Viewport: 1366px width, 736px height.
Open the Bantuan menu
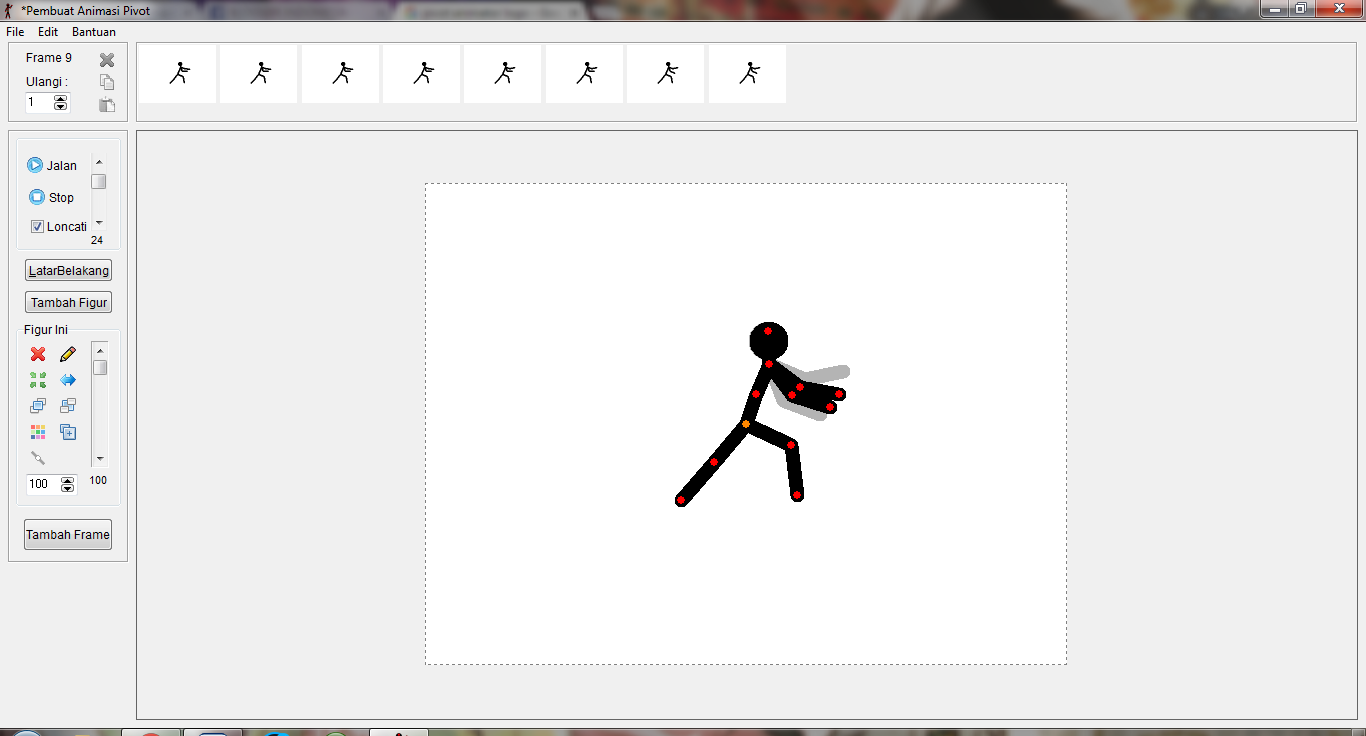click(x=93, y=31)
